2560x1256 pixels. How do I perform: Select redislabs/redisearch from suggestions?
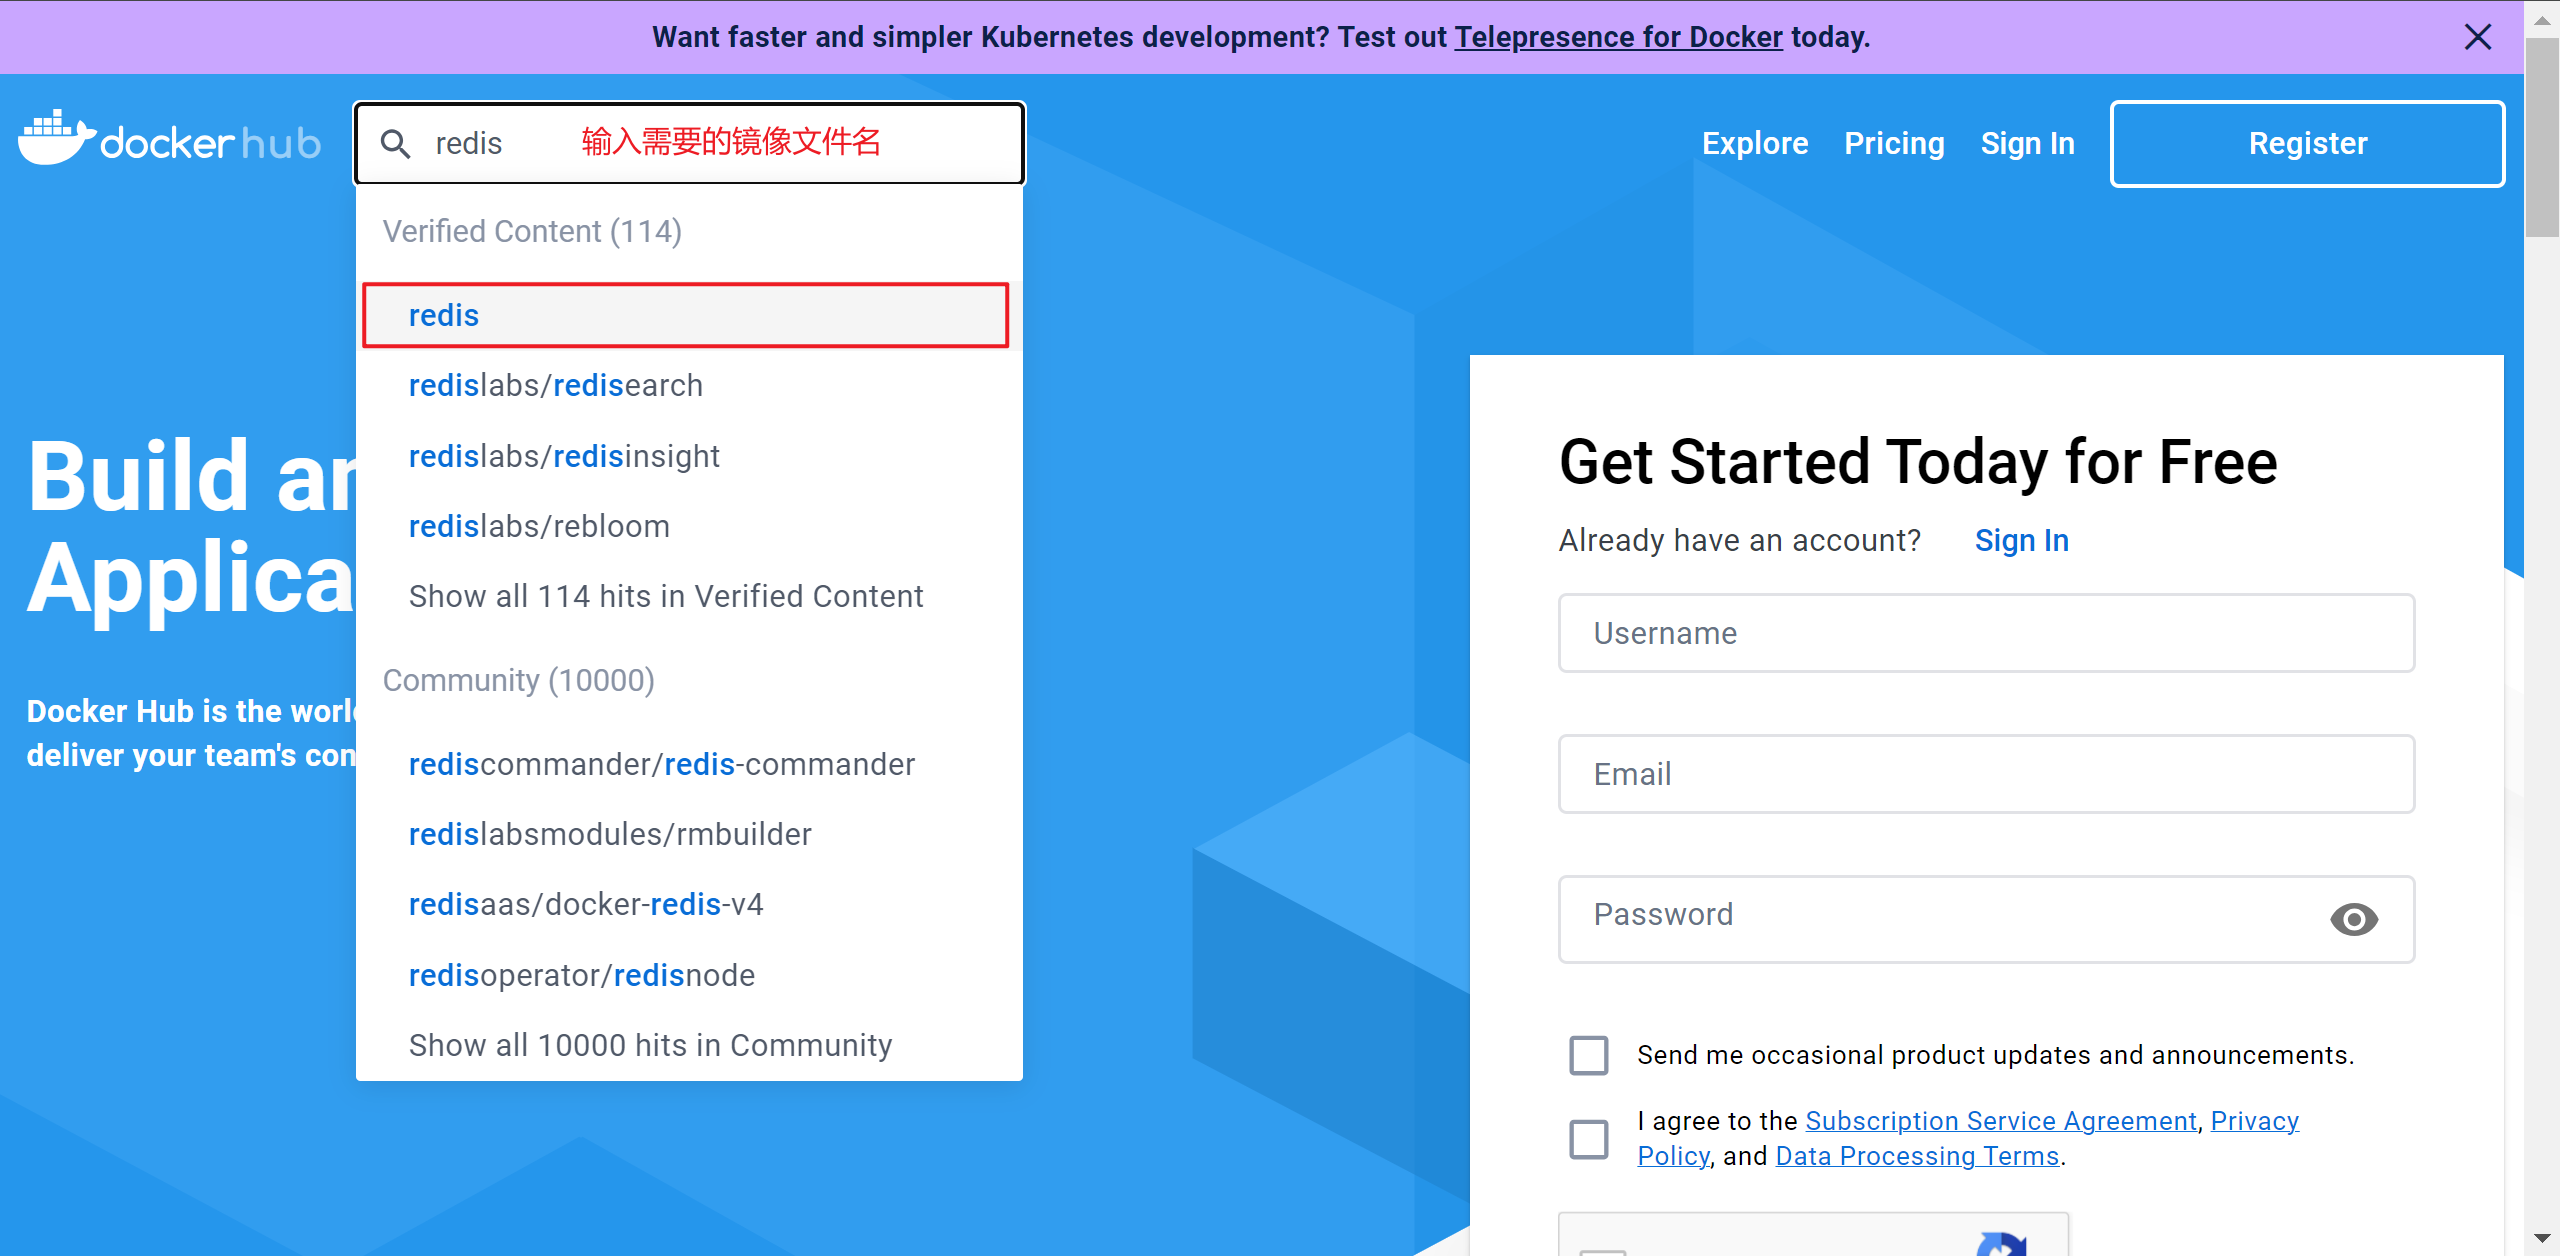pyautogui.click(x=553, y=385)
